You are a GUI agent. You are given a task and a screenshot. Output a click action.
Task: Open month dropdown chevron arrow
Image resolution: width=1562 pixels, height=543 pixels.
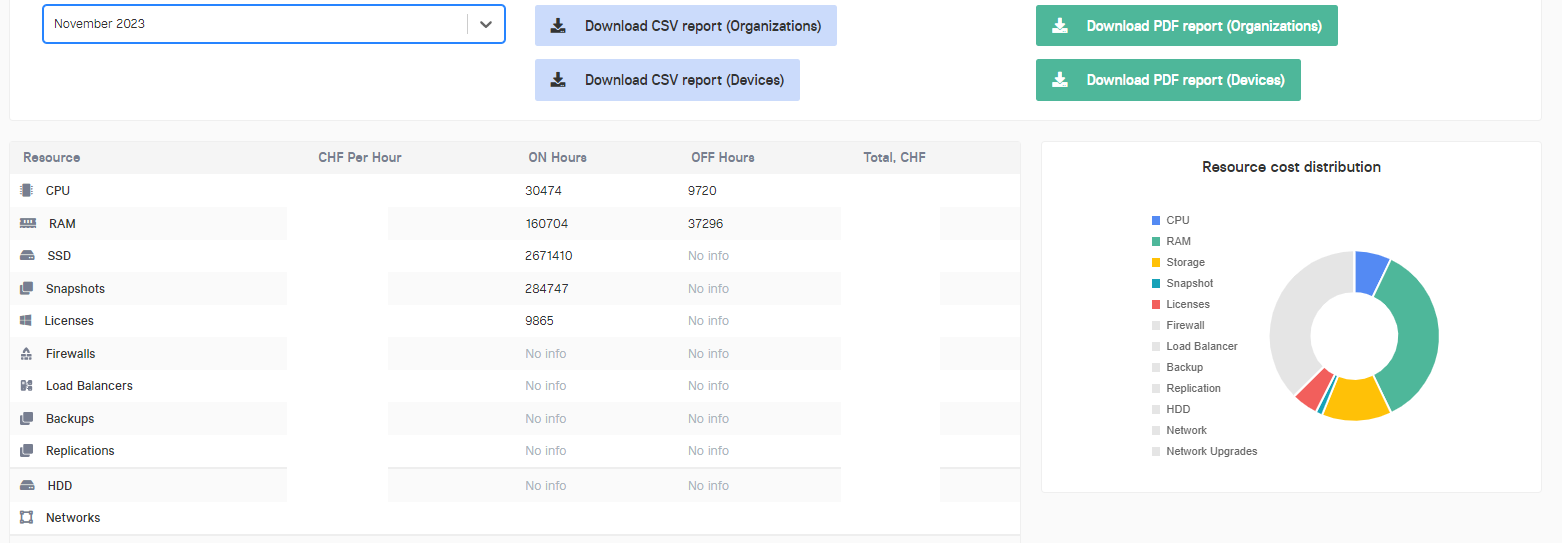(x=486, y=24)
